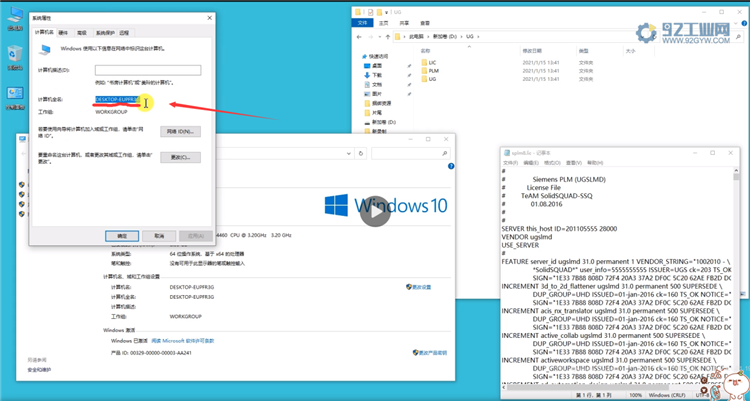Click the 更改(C)... button in System Properties

[x=180, y=157]
